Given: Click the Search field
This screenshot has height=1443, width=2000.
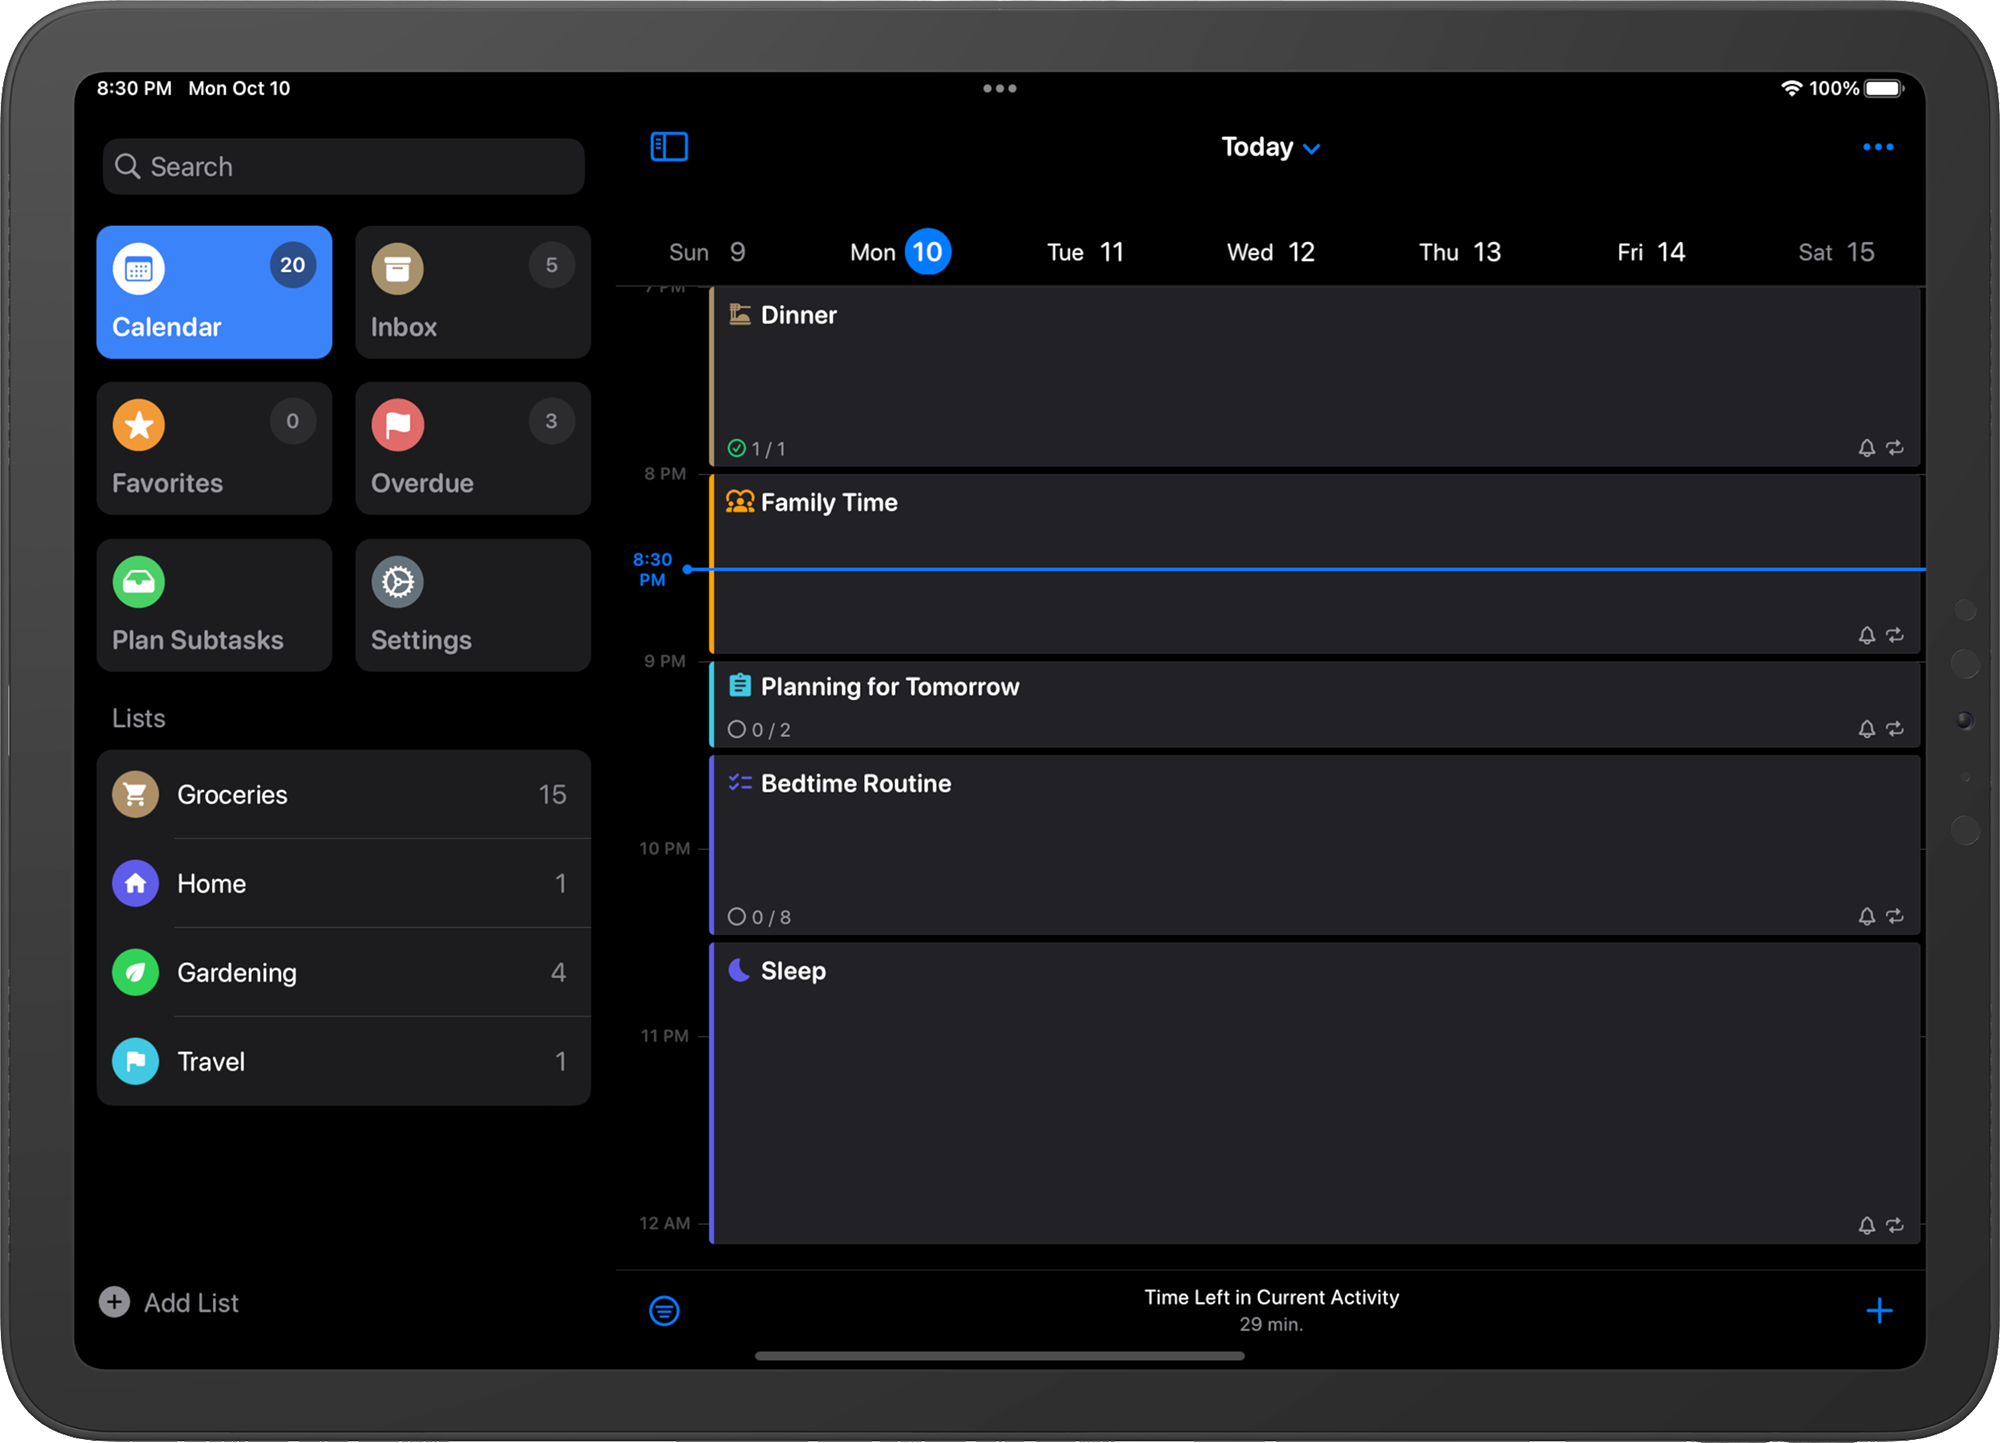Looking at the screenshot, I should (343, 166).
